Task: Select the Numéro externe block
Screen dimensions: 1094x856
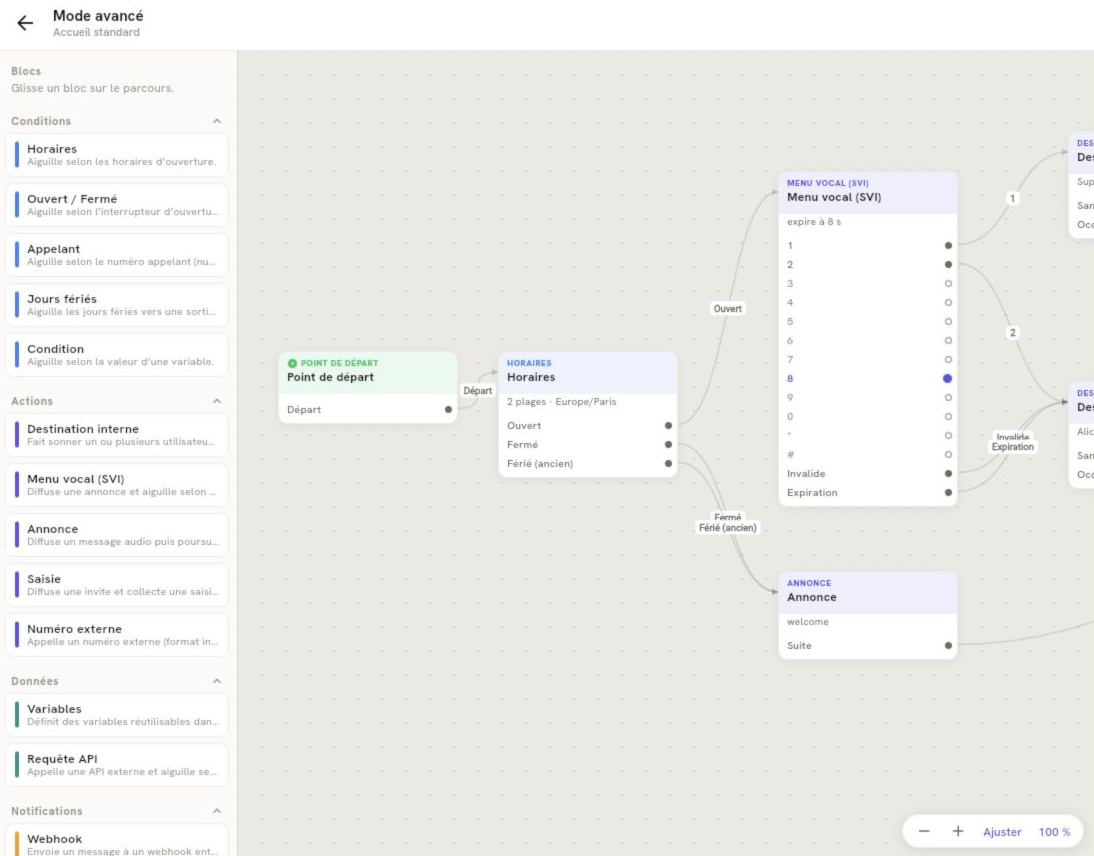Action: pyautogui.click(x=117, y=635)
